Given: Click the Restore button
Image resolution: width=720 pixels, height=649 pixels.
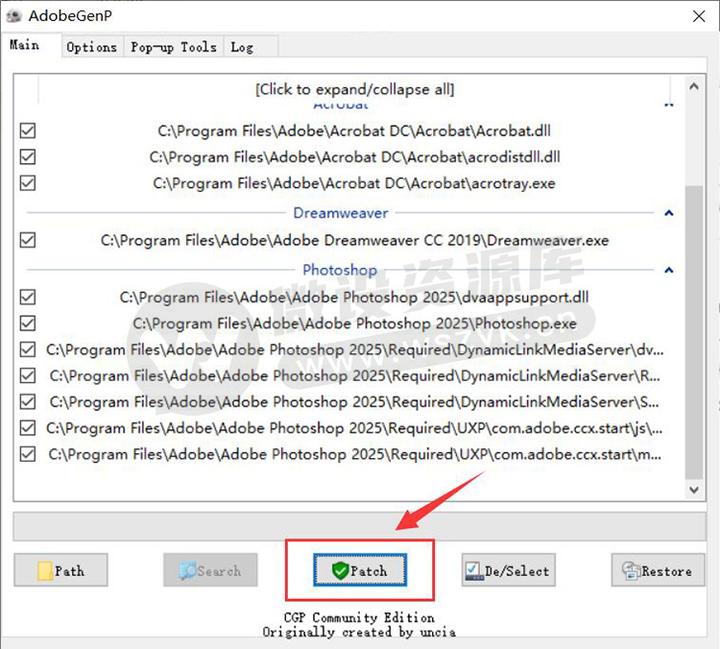Looking at the screenshot, I should (658, 570).
